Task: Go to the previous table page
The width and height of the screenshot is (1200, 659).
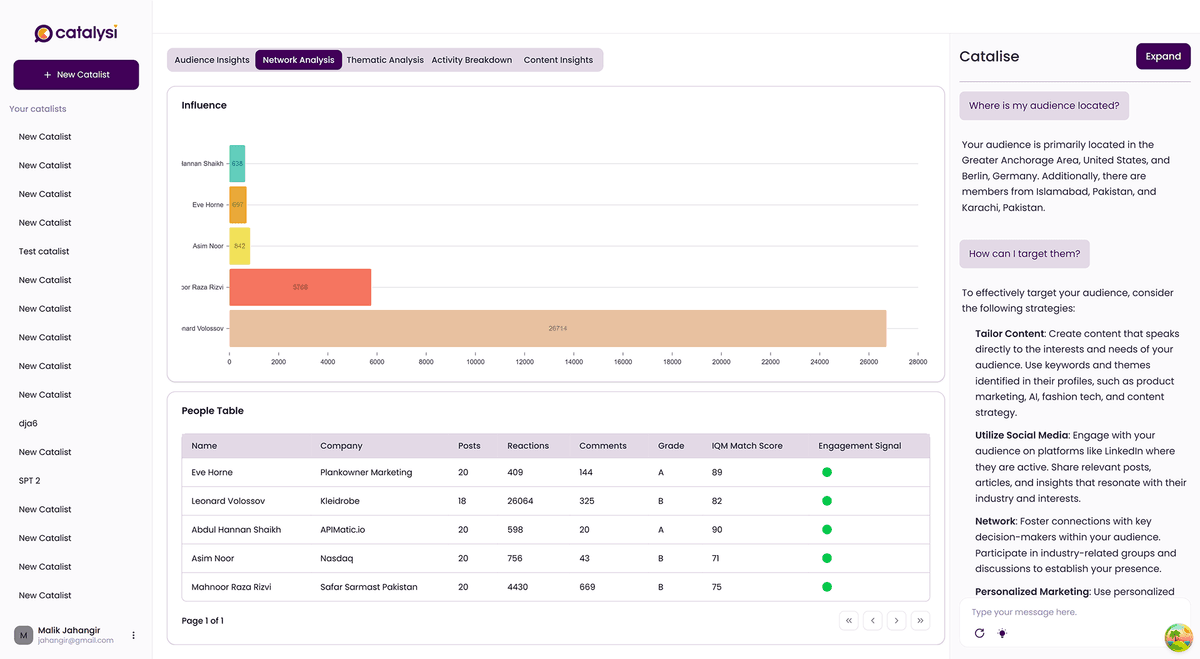Action: click(x=873, y=621)
